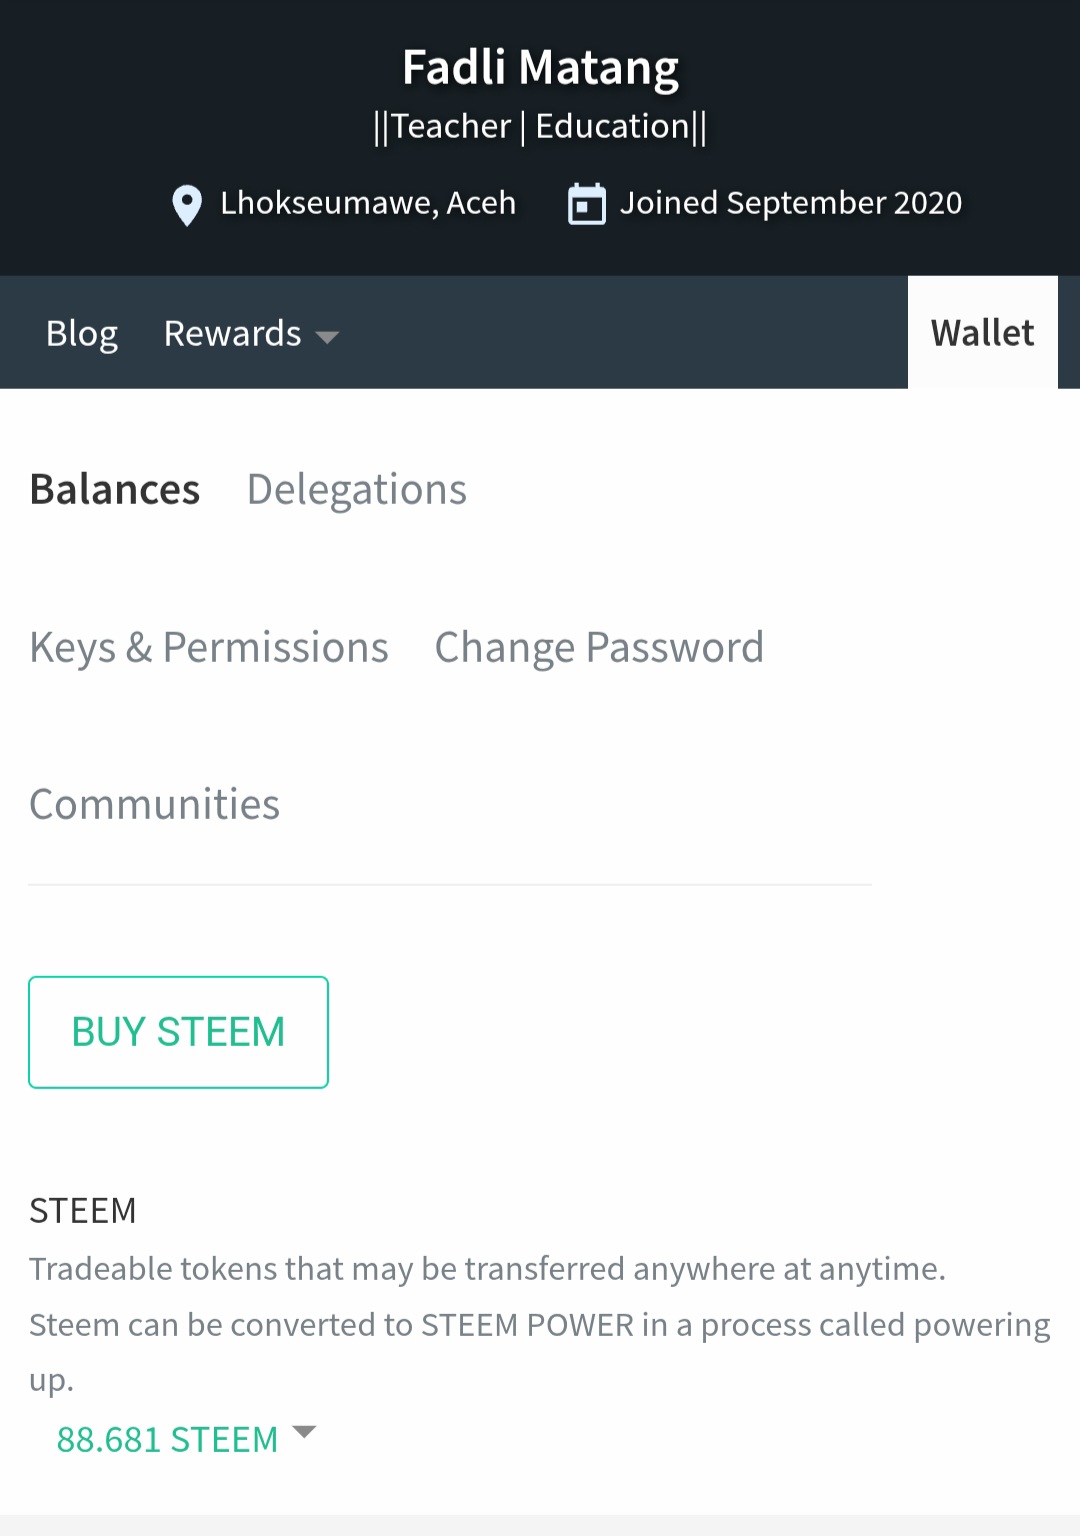View the Delegations section
Screen dimensions: 1080x1536
(x=357, y=490)
